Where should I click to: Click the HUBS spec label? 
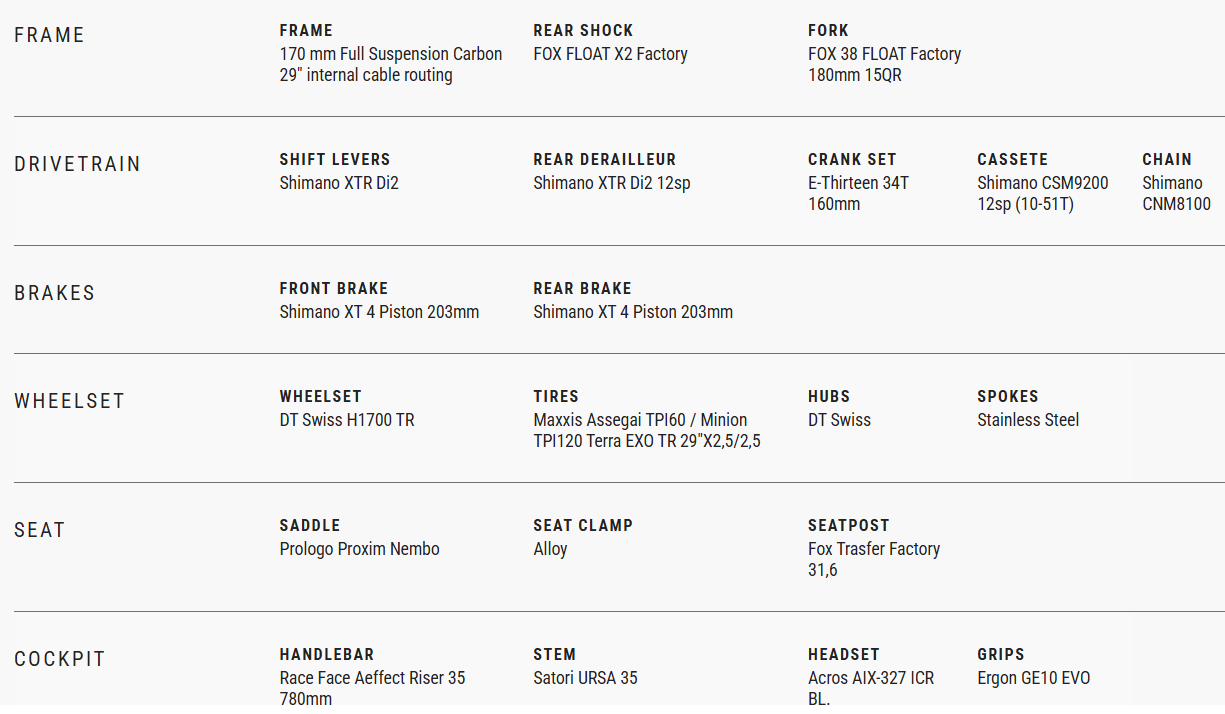pos(829,397)
